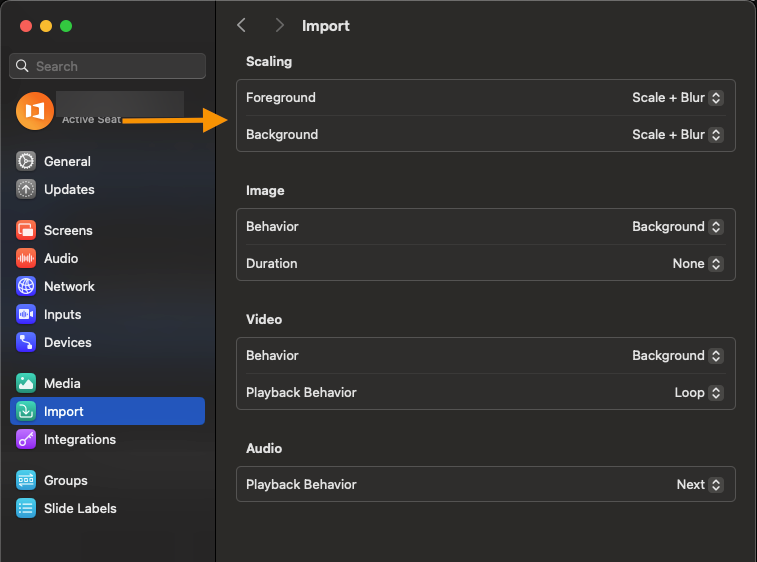Image resolution: width=757 pixels, height=562 pixels.
Task: Click the Audio waveform icon
Action: click(26, 258)
